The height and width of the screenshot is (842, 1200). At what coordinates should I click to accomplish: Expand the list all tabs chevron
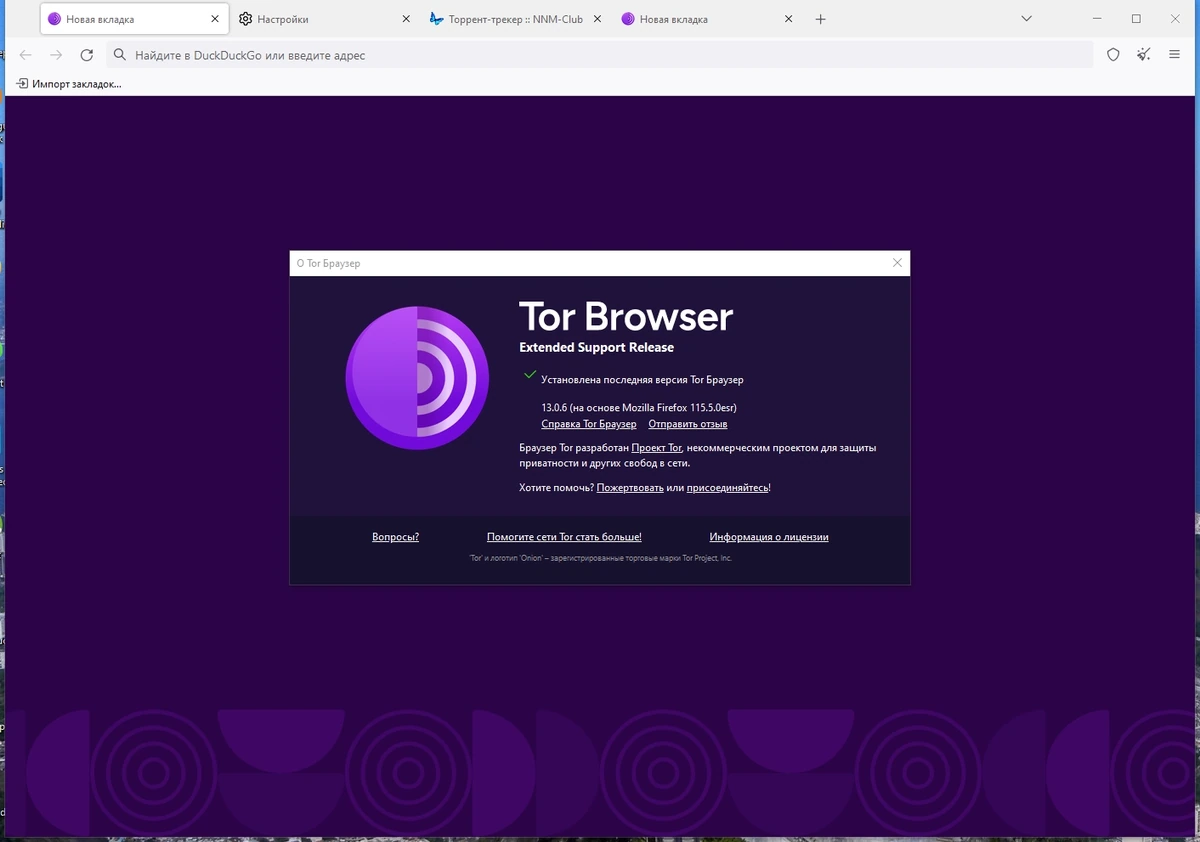coord(1026,19)
